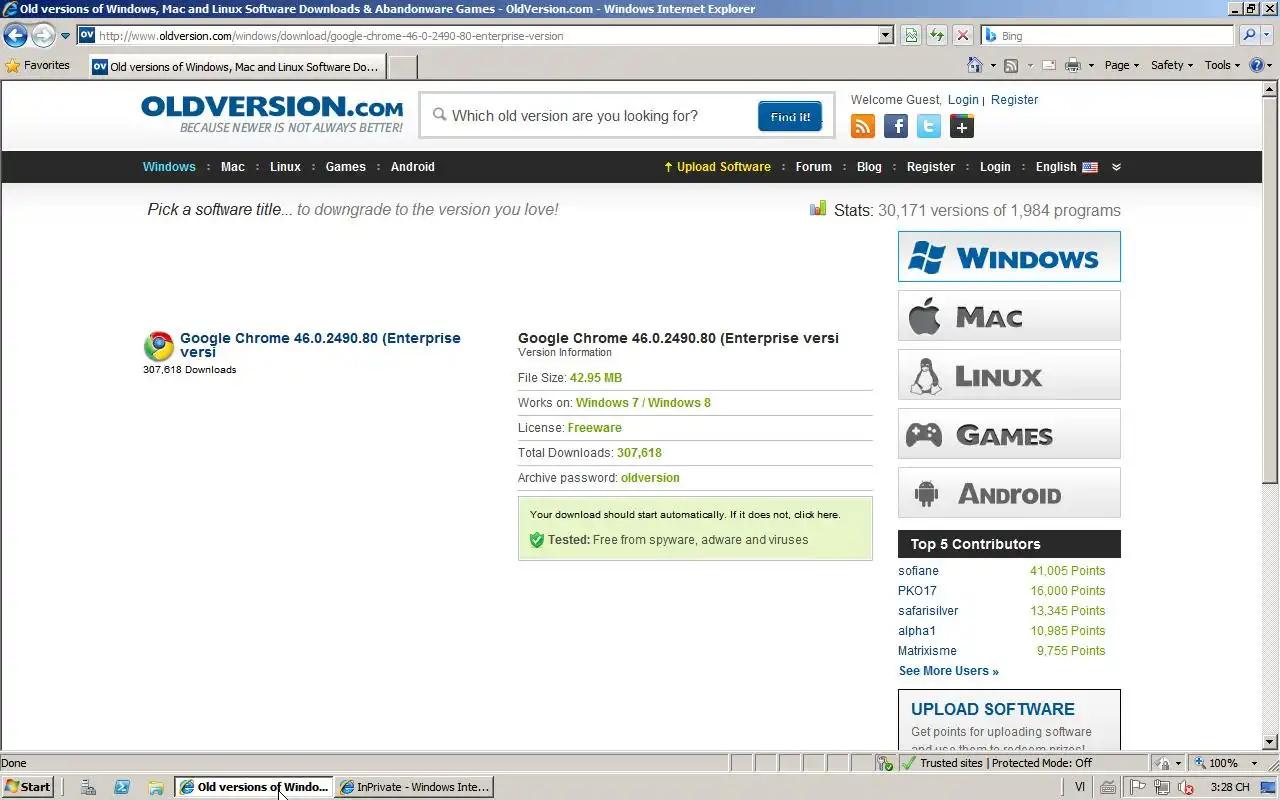Open the Windows Explorer folder taskbar icon
Image resolution: width=1280 pixels, height=800 pixels.
coord(155,787)
